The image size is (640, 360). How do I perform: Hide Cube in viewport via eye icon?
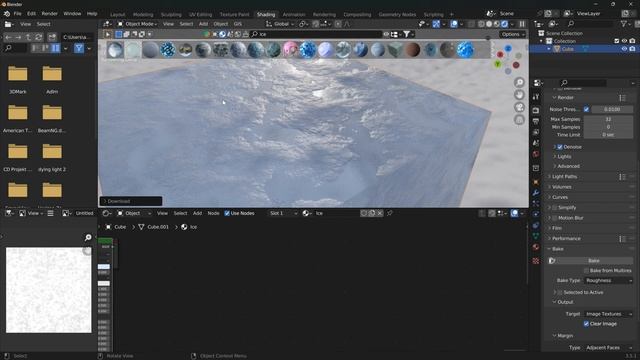pos(624,49)
